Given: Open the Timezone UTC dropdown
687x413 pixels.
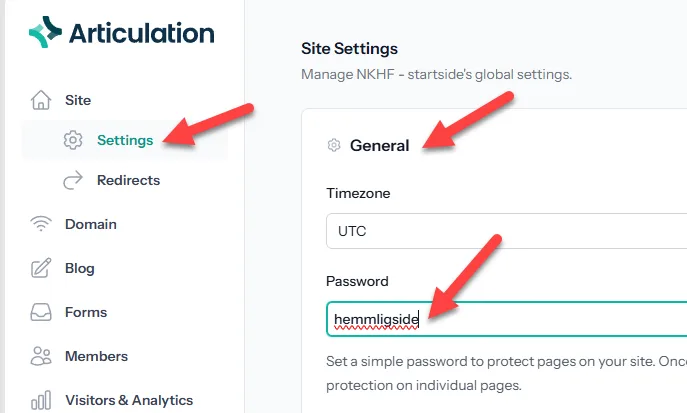Looking at the screenshot, I should [x=506, y=231].
